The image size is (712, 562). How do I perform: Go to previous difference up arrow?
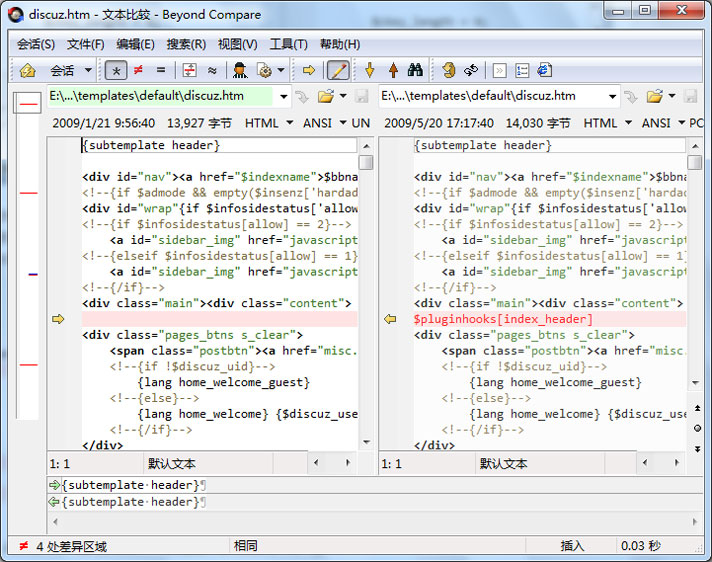[x=393, y=70]
